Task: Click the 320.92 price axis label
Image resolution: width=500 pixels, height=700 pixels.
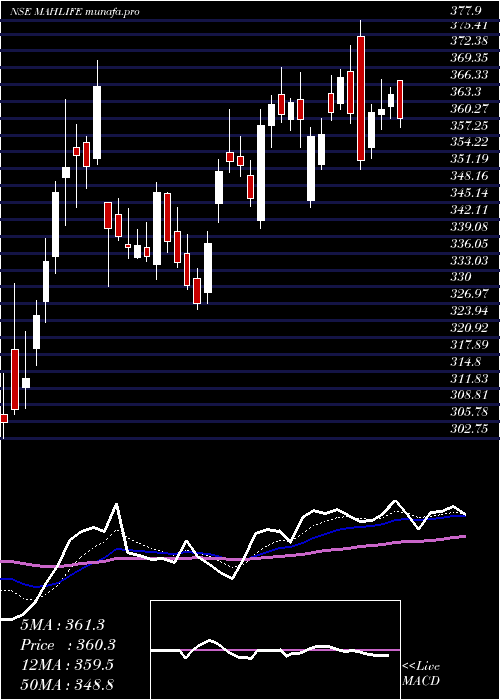Action: pyautogui.click(x=470, y=328)
